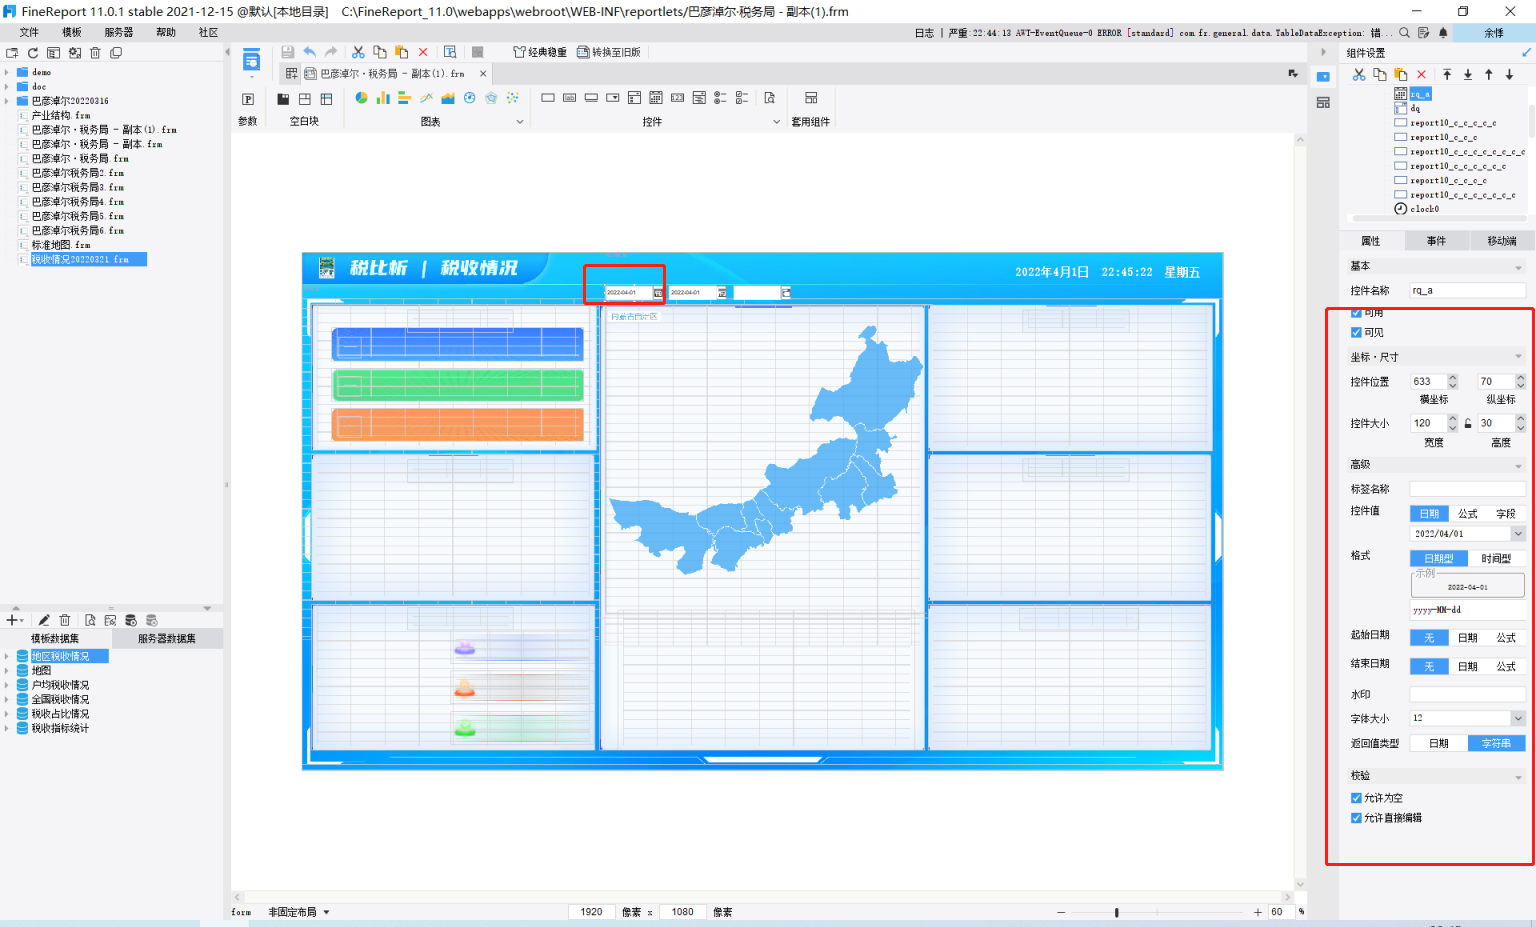Click the 参数 parameter panel icon
The image size is (1536, 927).
point(248,99)
